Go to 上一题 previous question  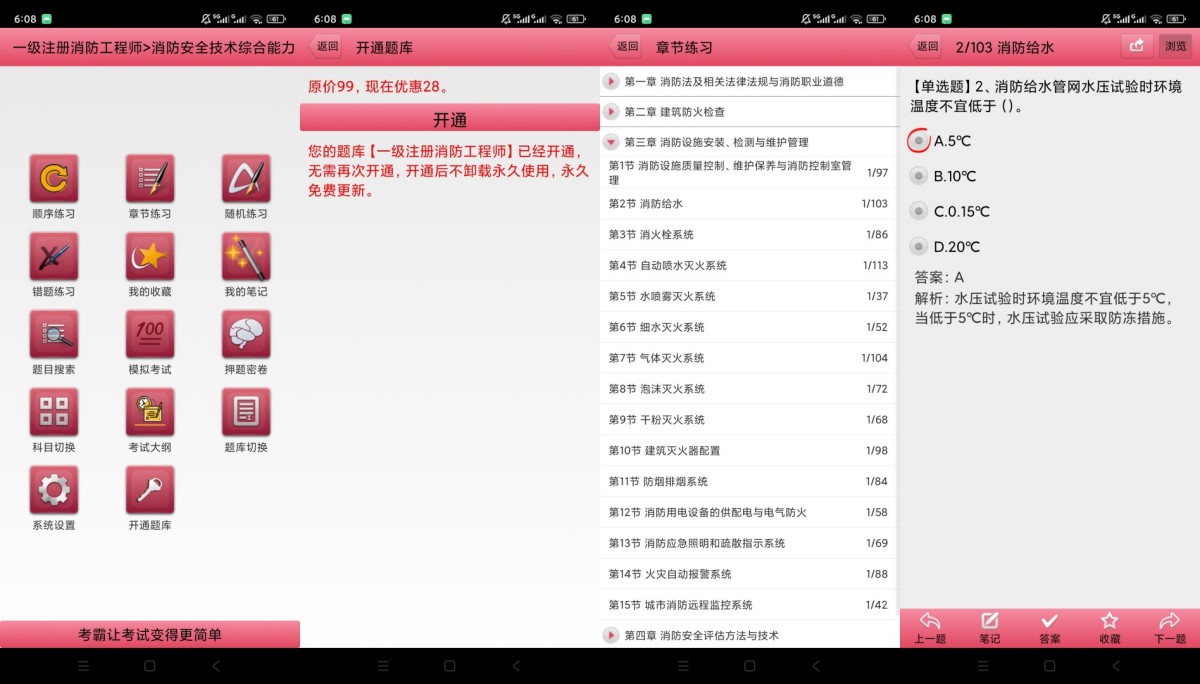(x=930, y=628)
